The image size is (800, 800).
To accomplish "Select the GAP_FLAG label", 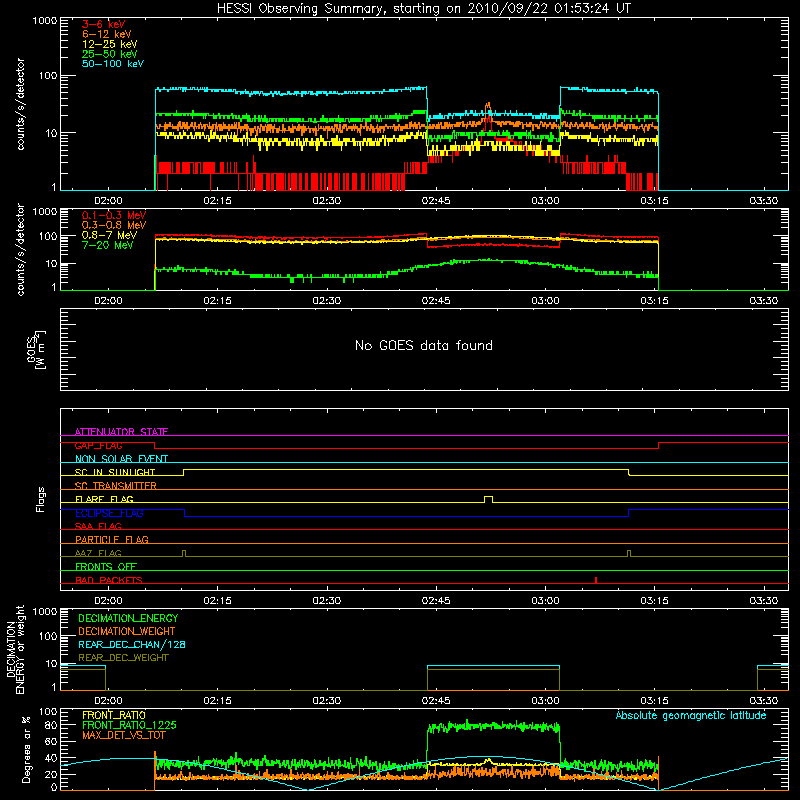I will tap(98, 445).
